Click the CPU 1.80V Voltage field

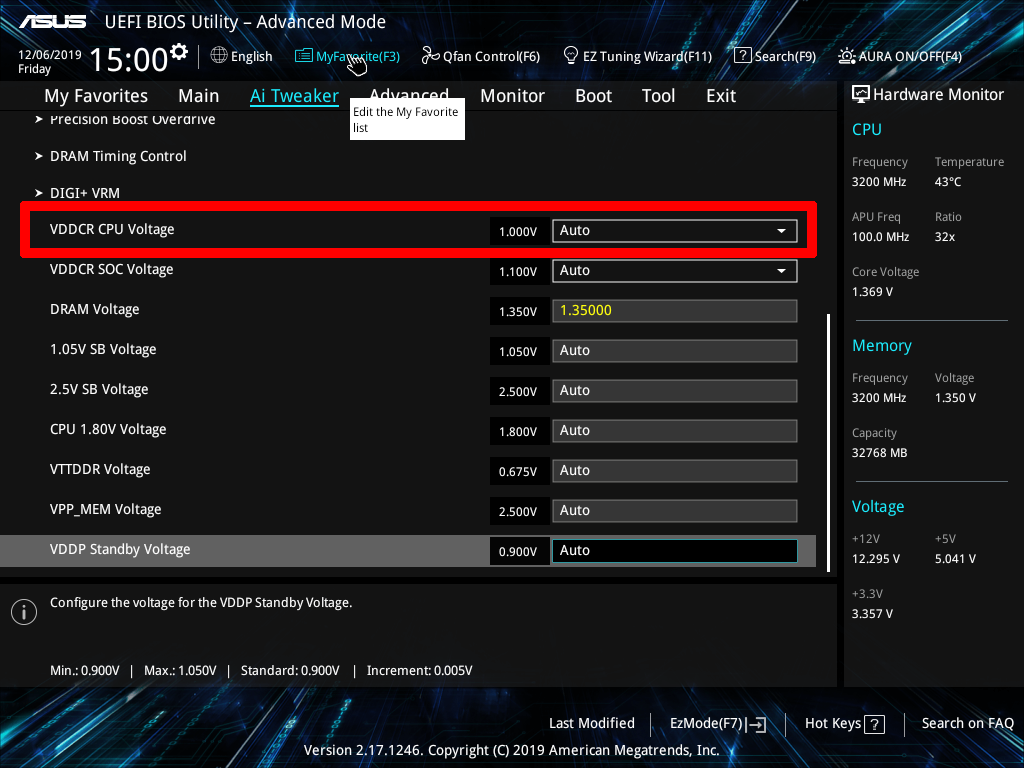(x=675, y=431)
